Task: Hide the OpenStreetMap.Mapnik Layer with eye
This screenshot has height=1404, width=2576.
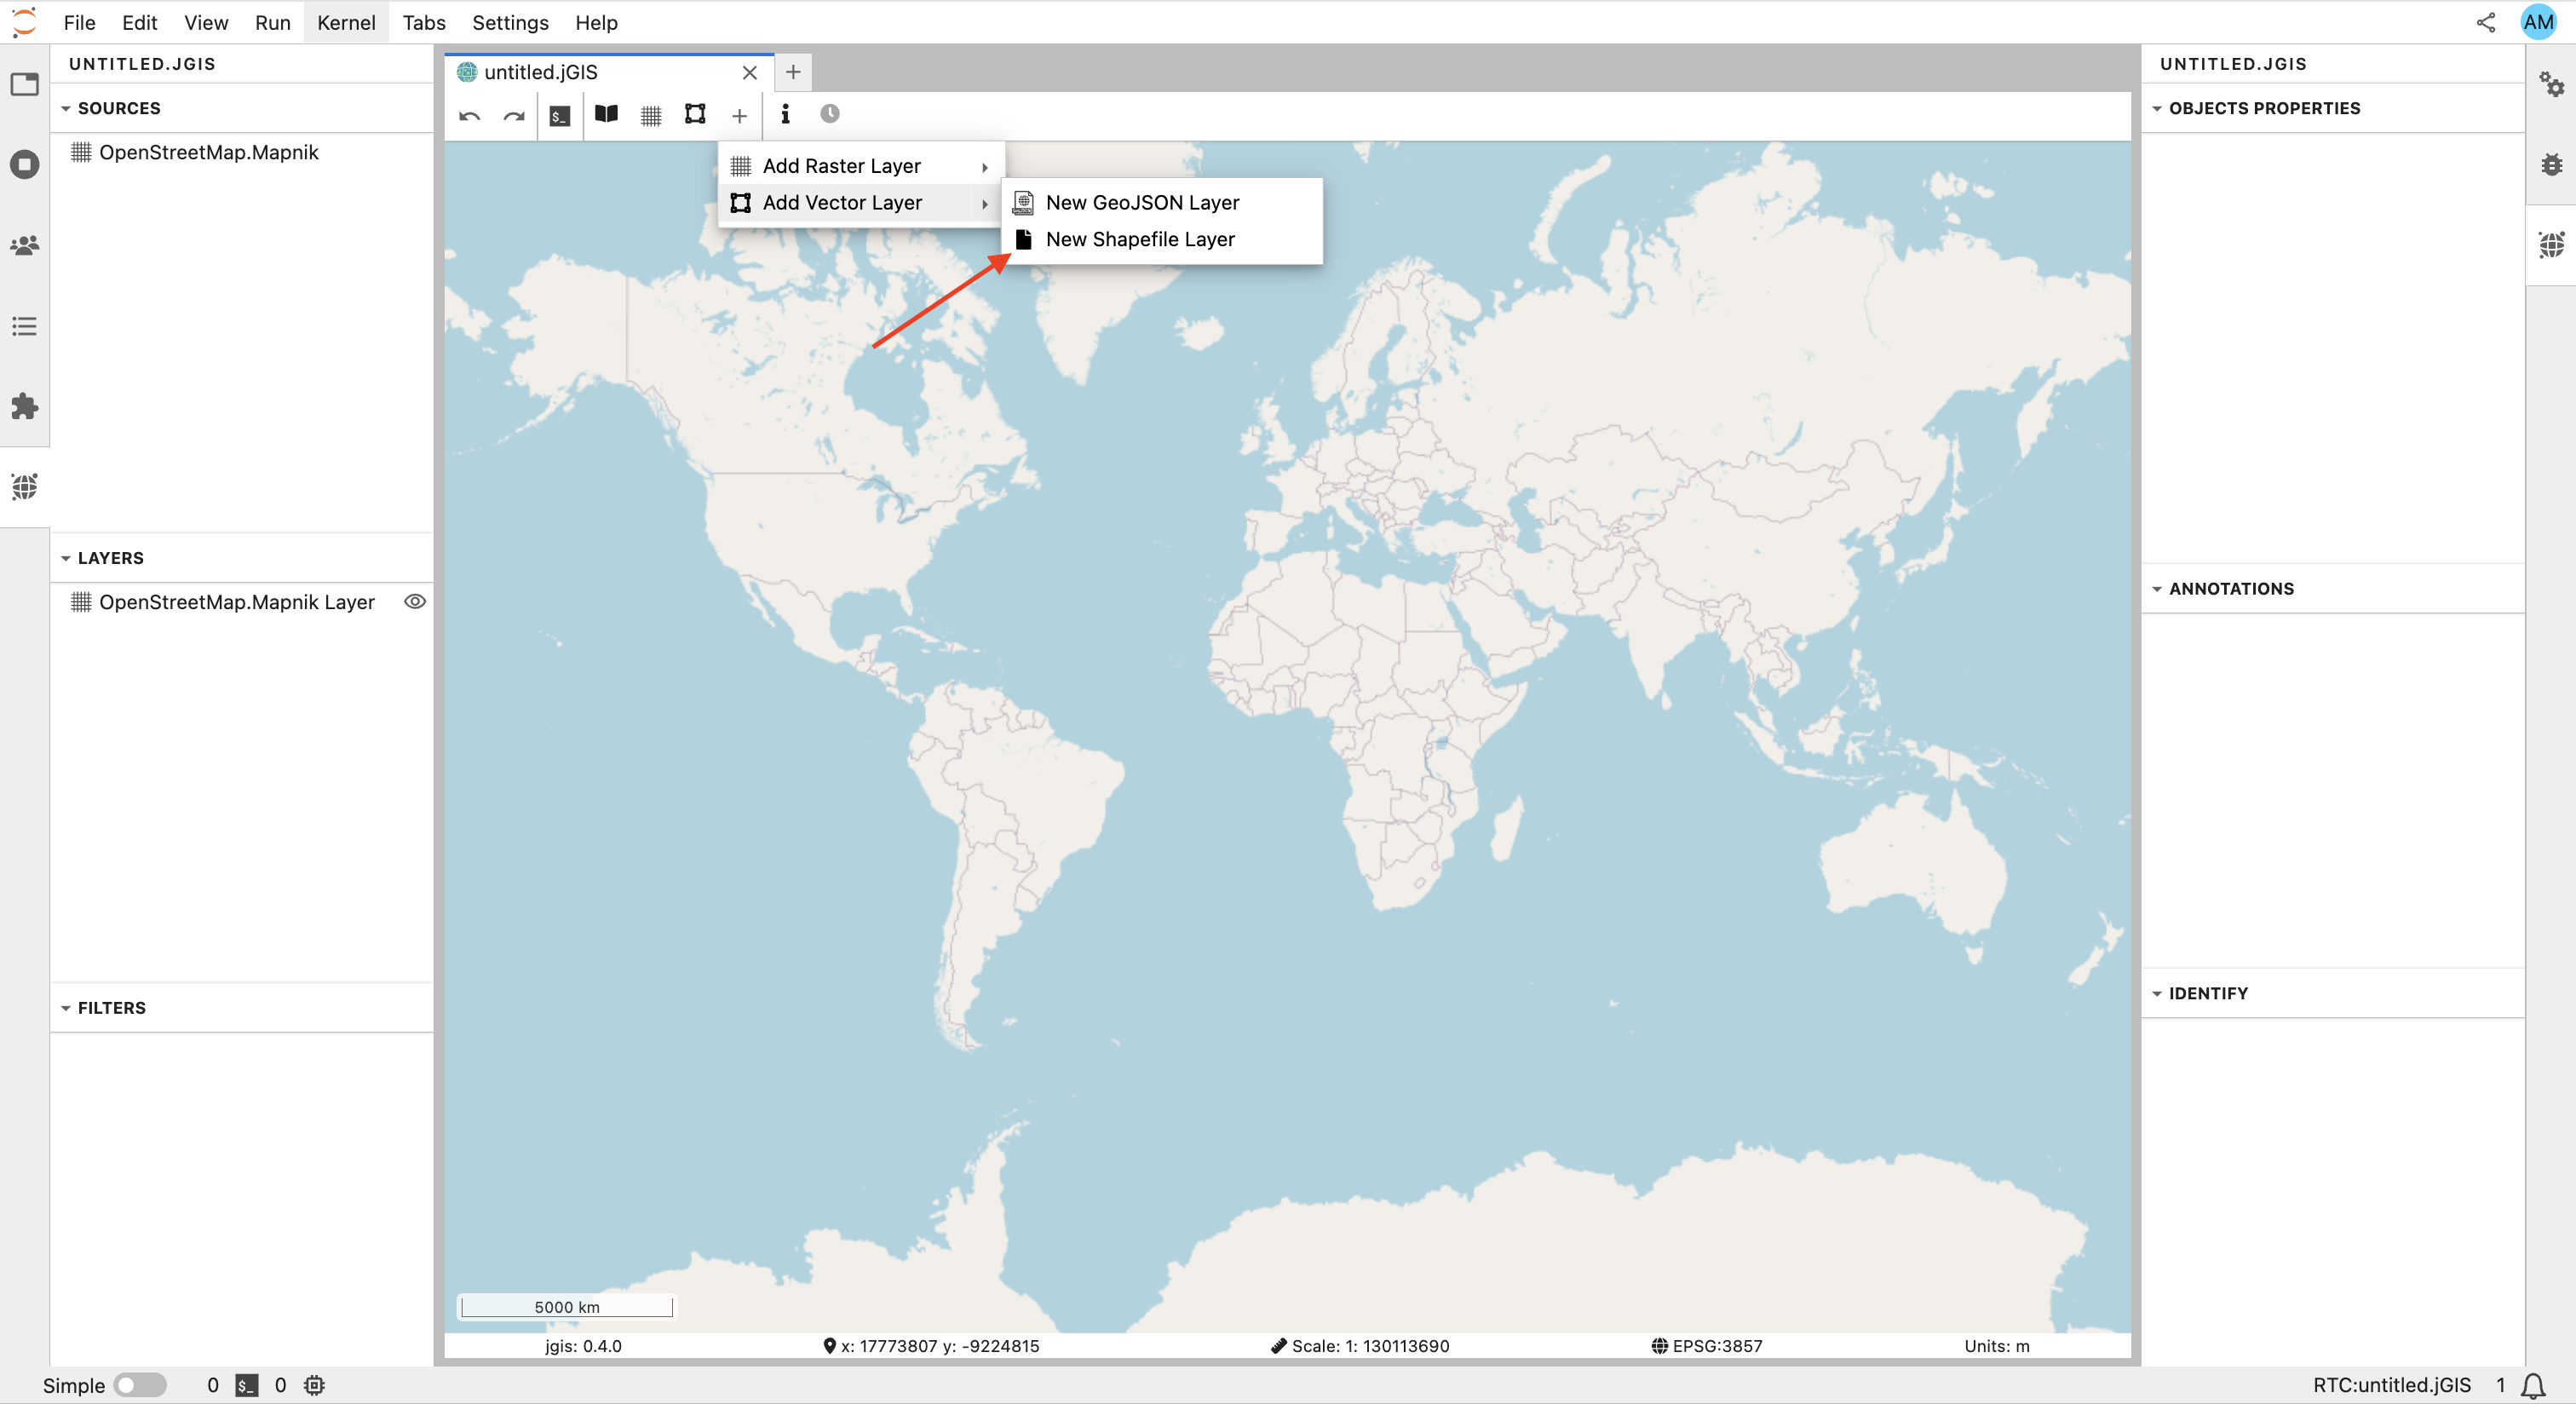Action: (x=414, y=601)
